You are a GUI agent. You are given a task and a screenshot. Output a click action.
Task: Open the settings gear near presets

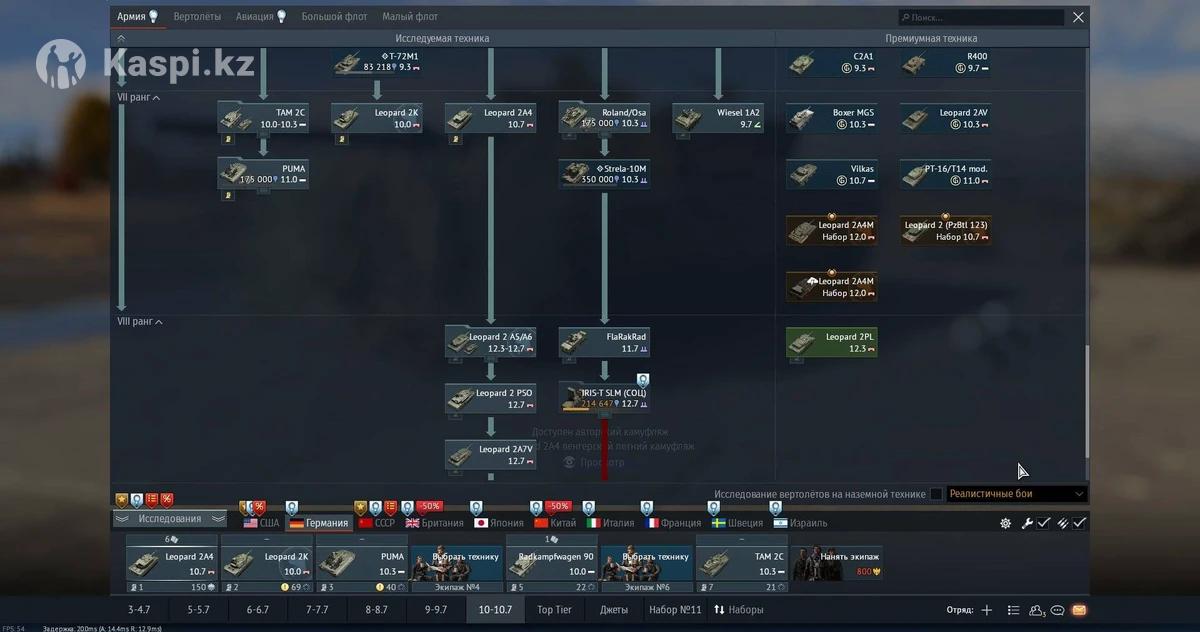pyautogui.click(x=1005, y=523)
